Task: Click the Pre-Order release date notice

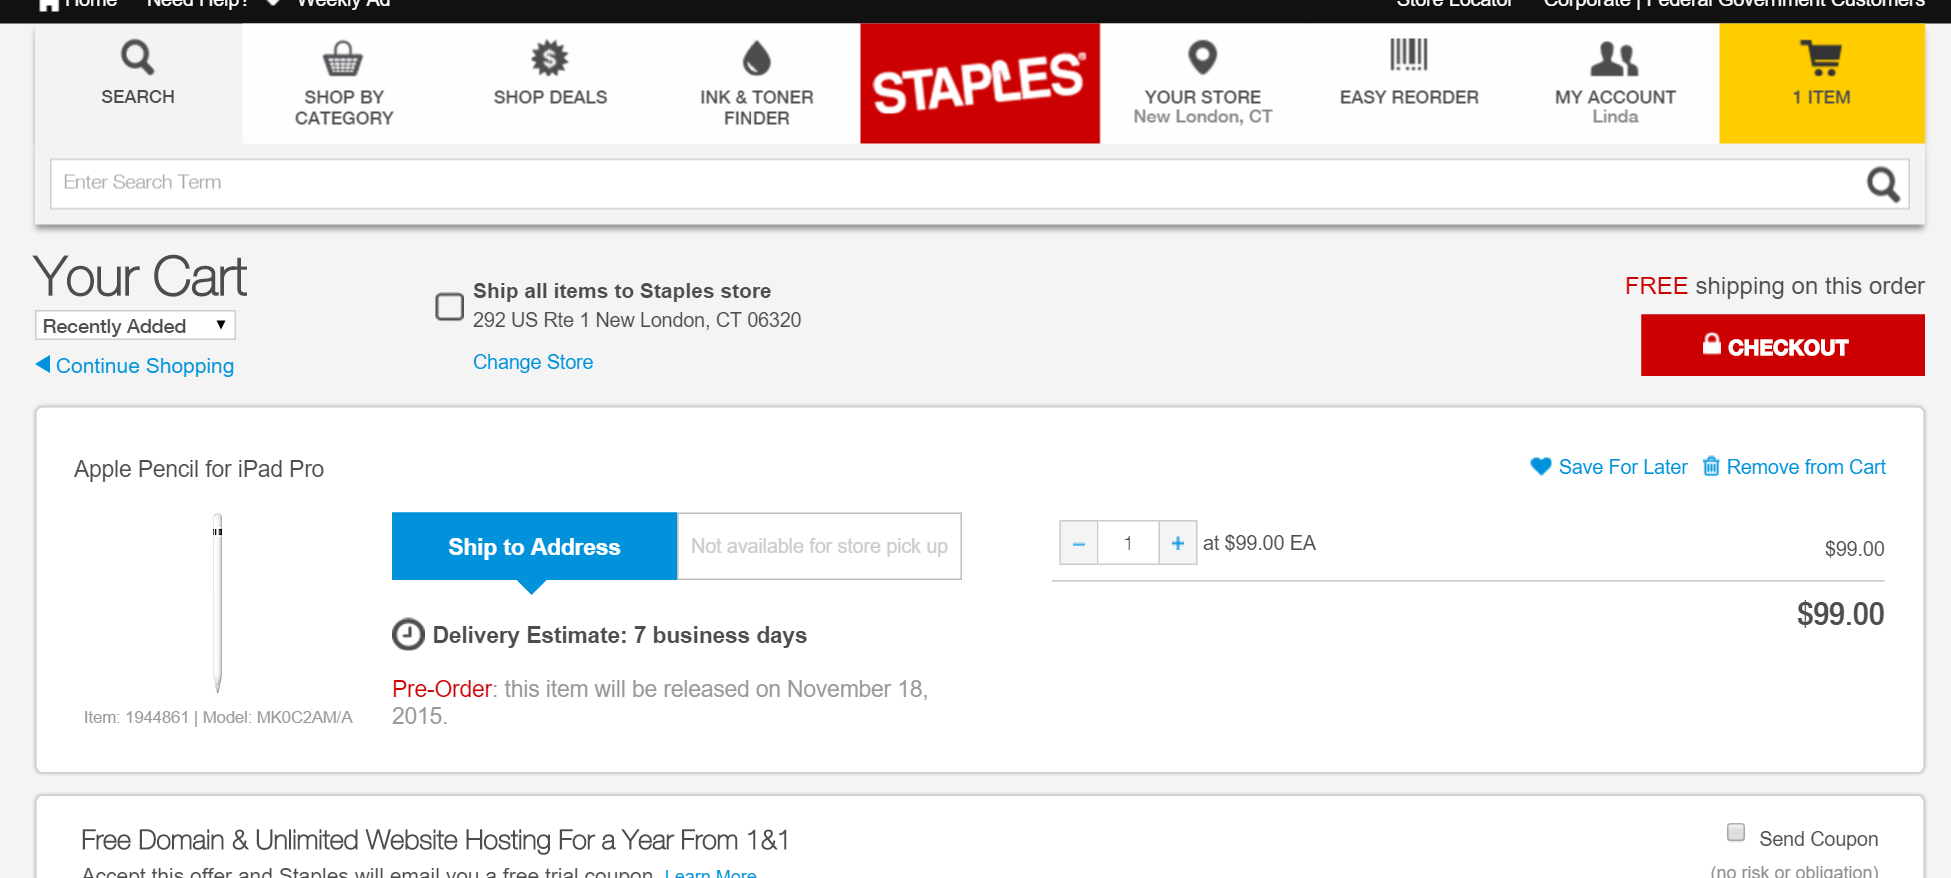Action: [660, 702]
